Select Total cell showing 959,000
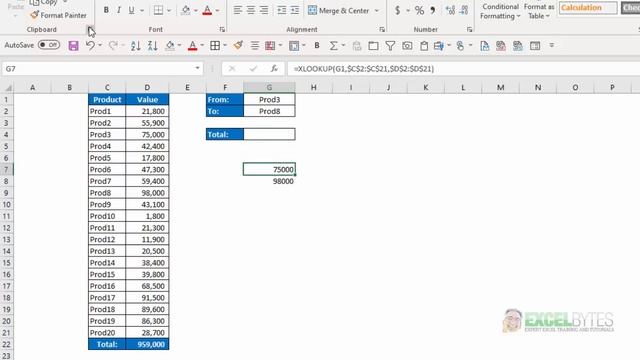 [147, 344]
